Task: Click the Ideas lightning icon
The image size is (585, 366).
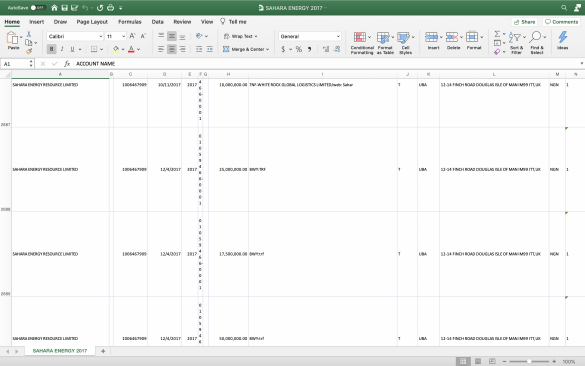Action: pos(563,37)
